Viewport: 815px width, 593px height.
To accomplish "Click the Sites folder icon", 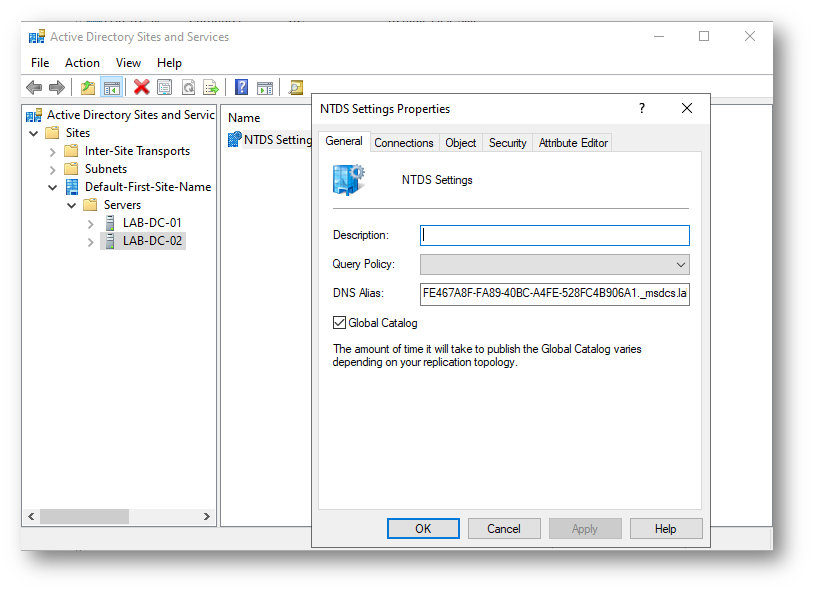I will (x=52, y=133).
